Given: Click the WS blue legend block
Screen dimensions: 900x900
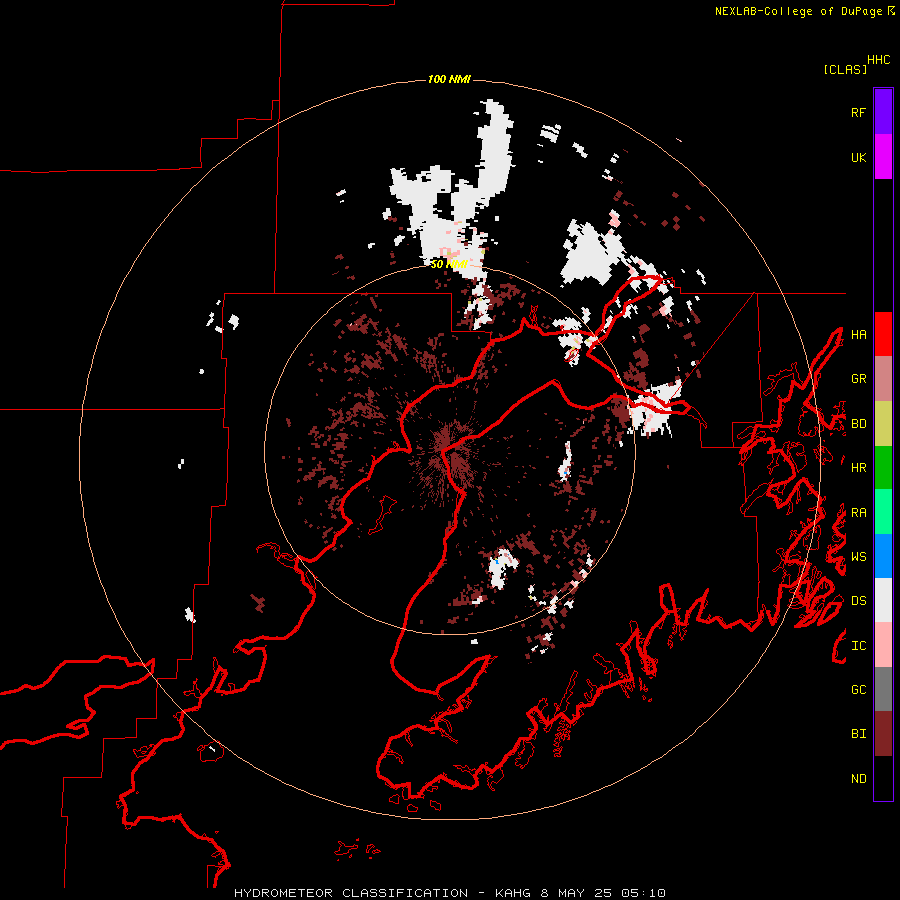Looking at the screenshot, I should (883, 556).
